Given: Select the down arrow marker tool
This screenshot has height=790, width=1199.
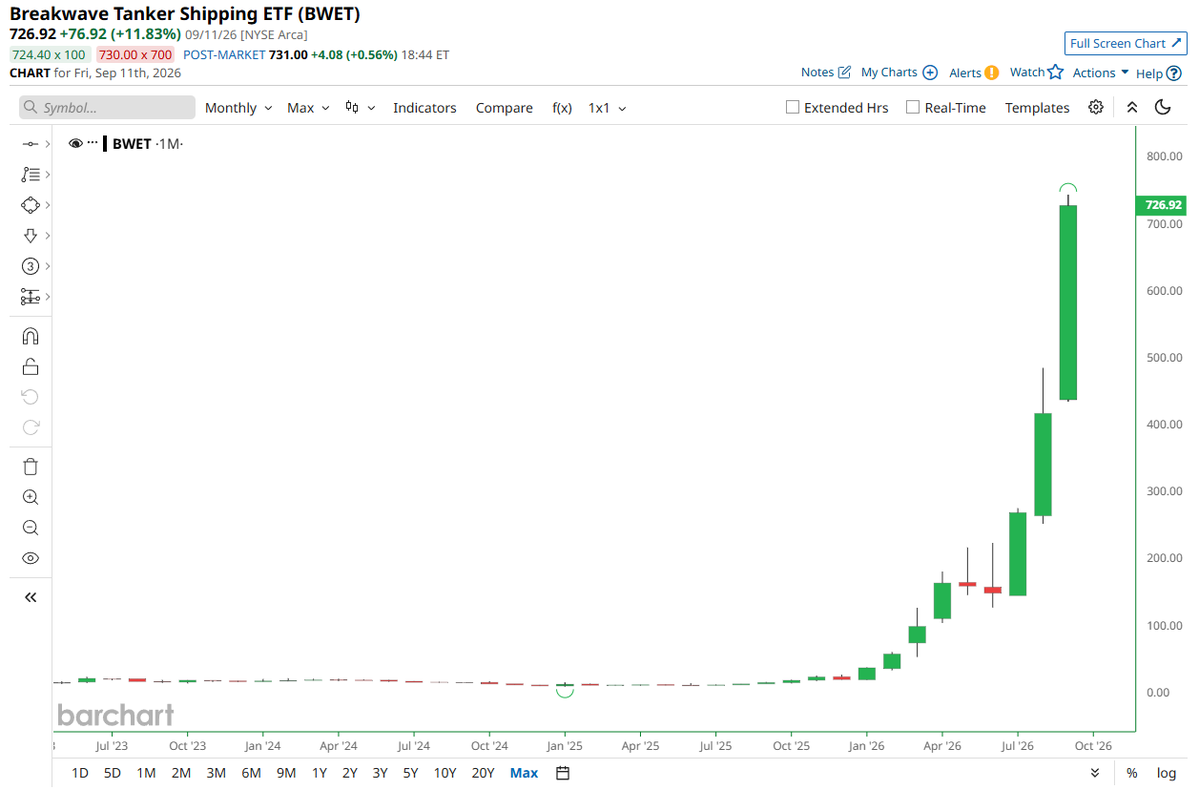Looking at the screenshot, I should click(30, 236).
